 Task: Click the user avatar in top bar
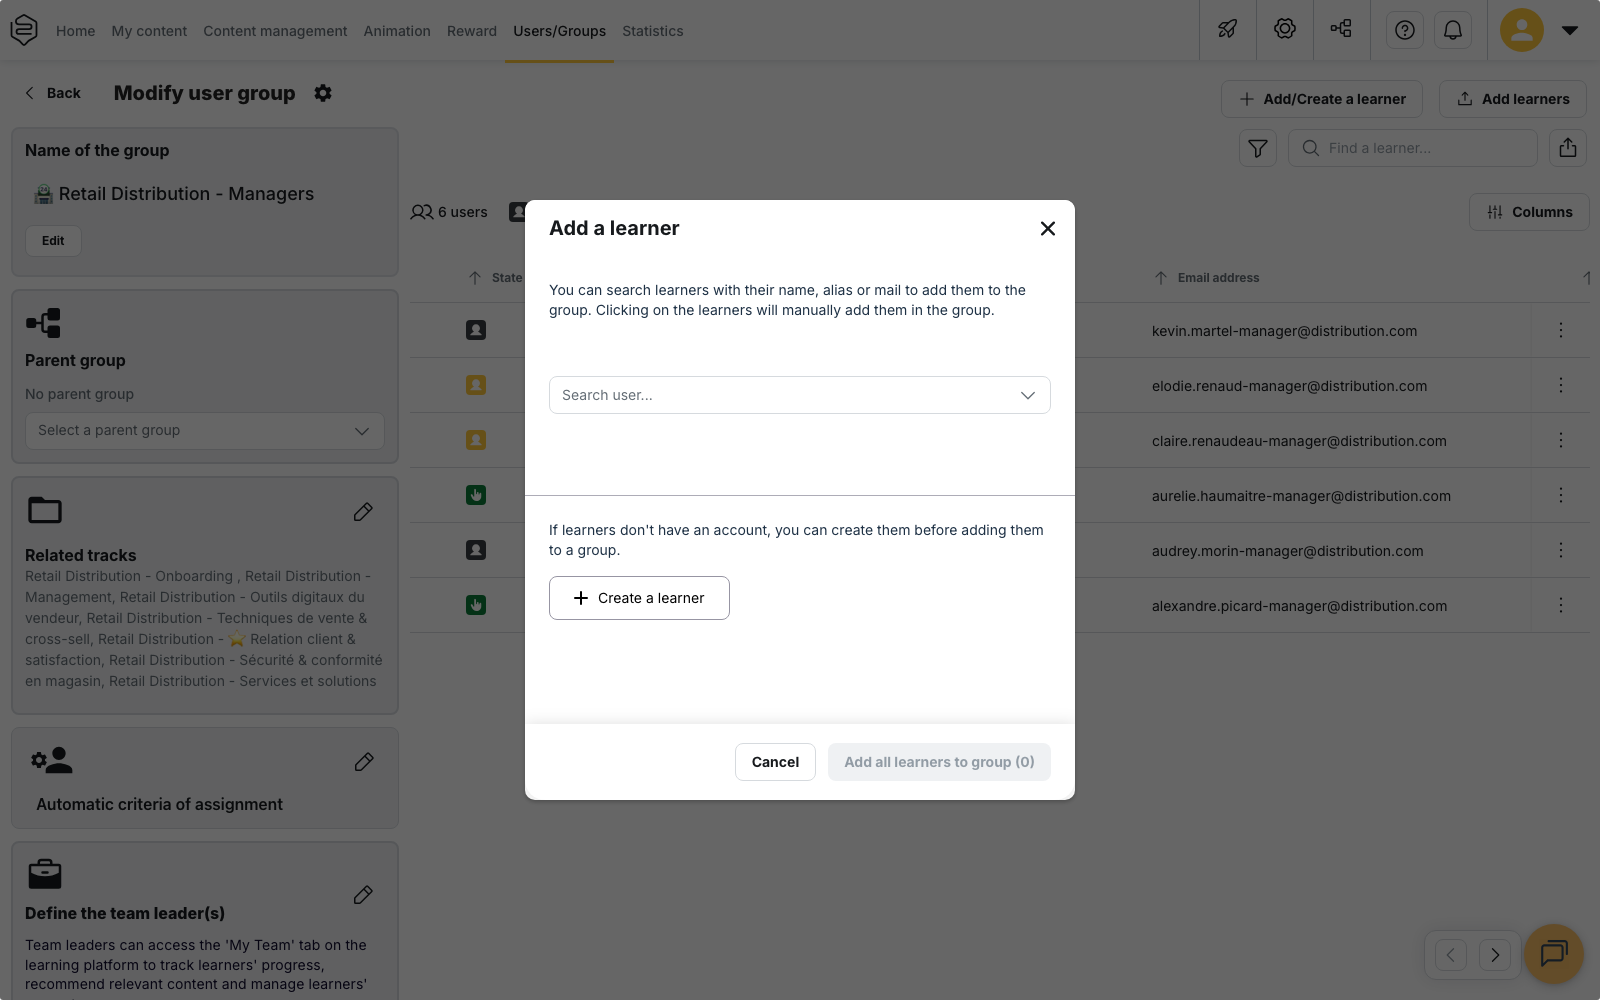[1522, 30]
